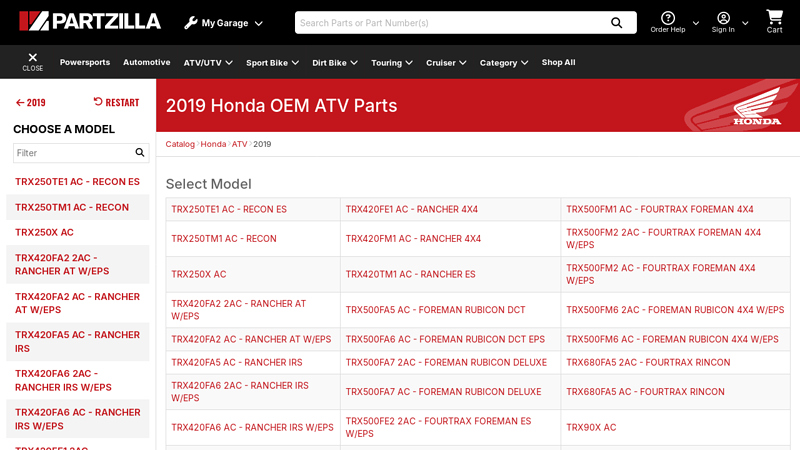Expand the Sign In chevron

[x=745, y=23]
